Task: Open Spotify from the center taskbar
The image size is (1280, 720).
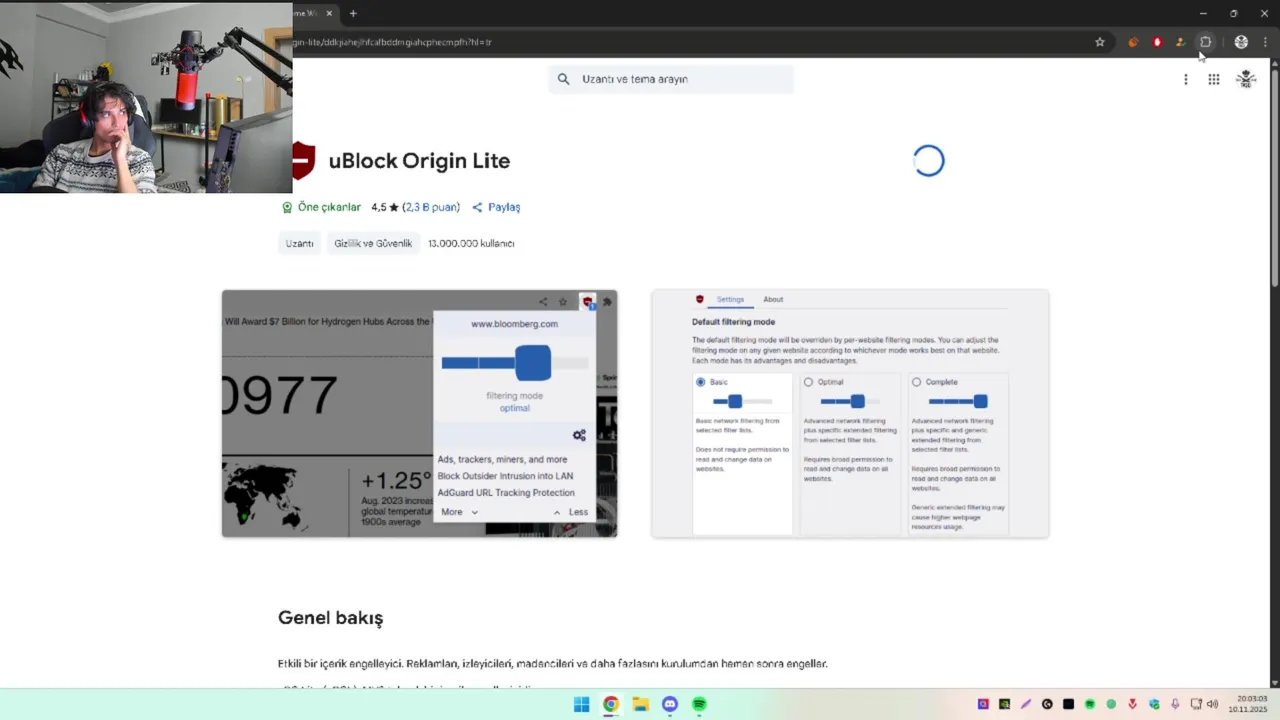Action: (x=699, y=704)
